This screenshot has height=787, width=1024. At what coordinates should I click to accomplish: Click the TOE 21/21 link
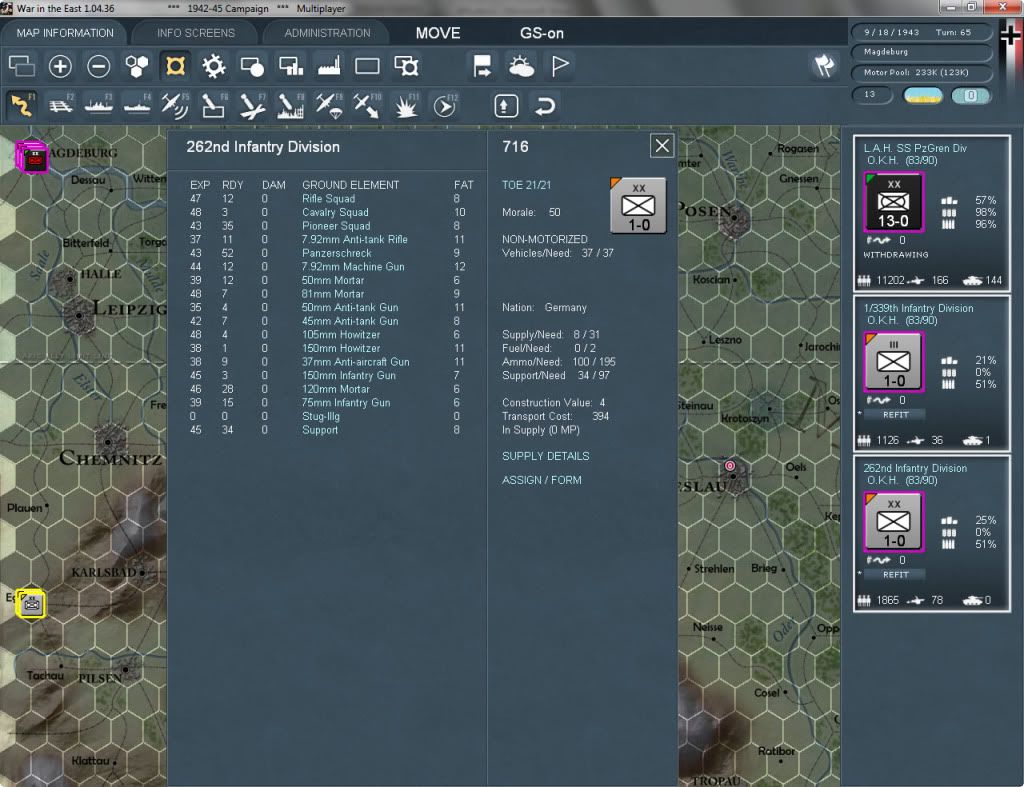click(x=526, y=185)
